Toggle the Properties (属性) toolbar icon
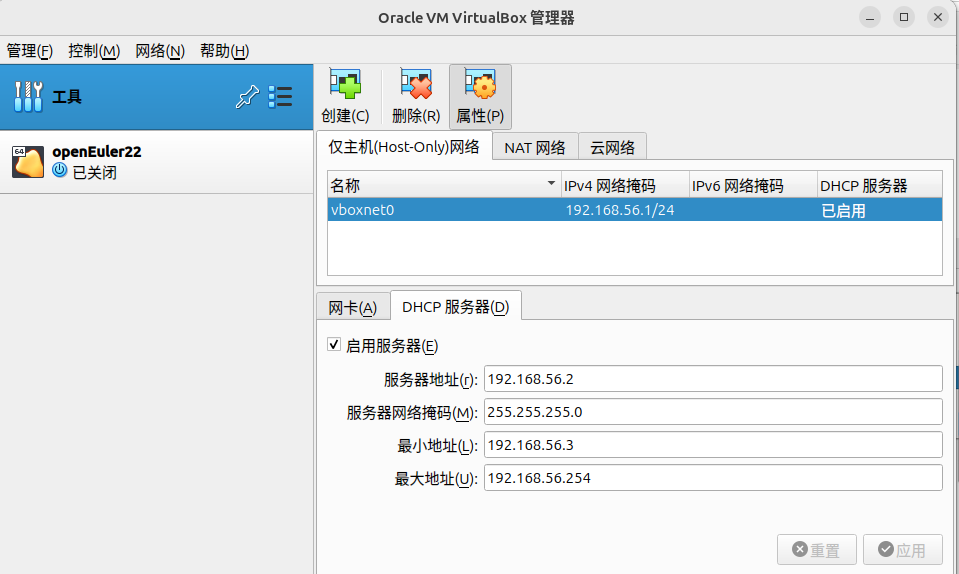Viewport: 959px width, 574px height. click(480, 84)
